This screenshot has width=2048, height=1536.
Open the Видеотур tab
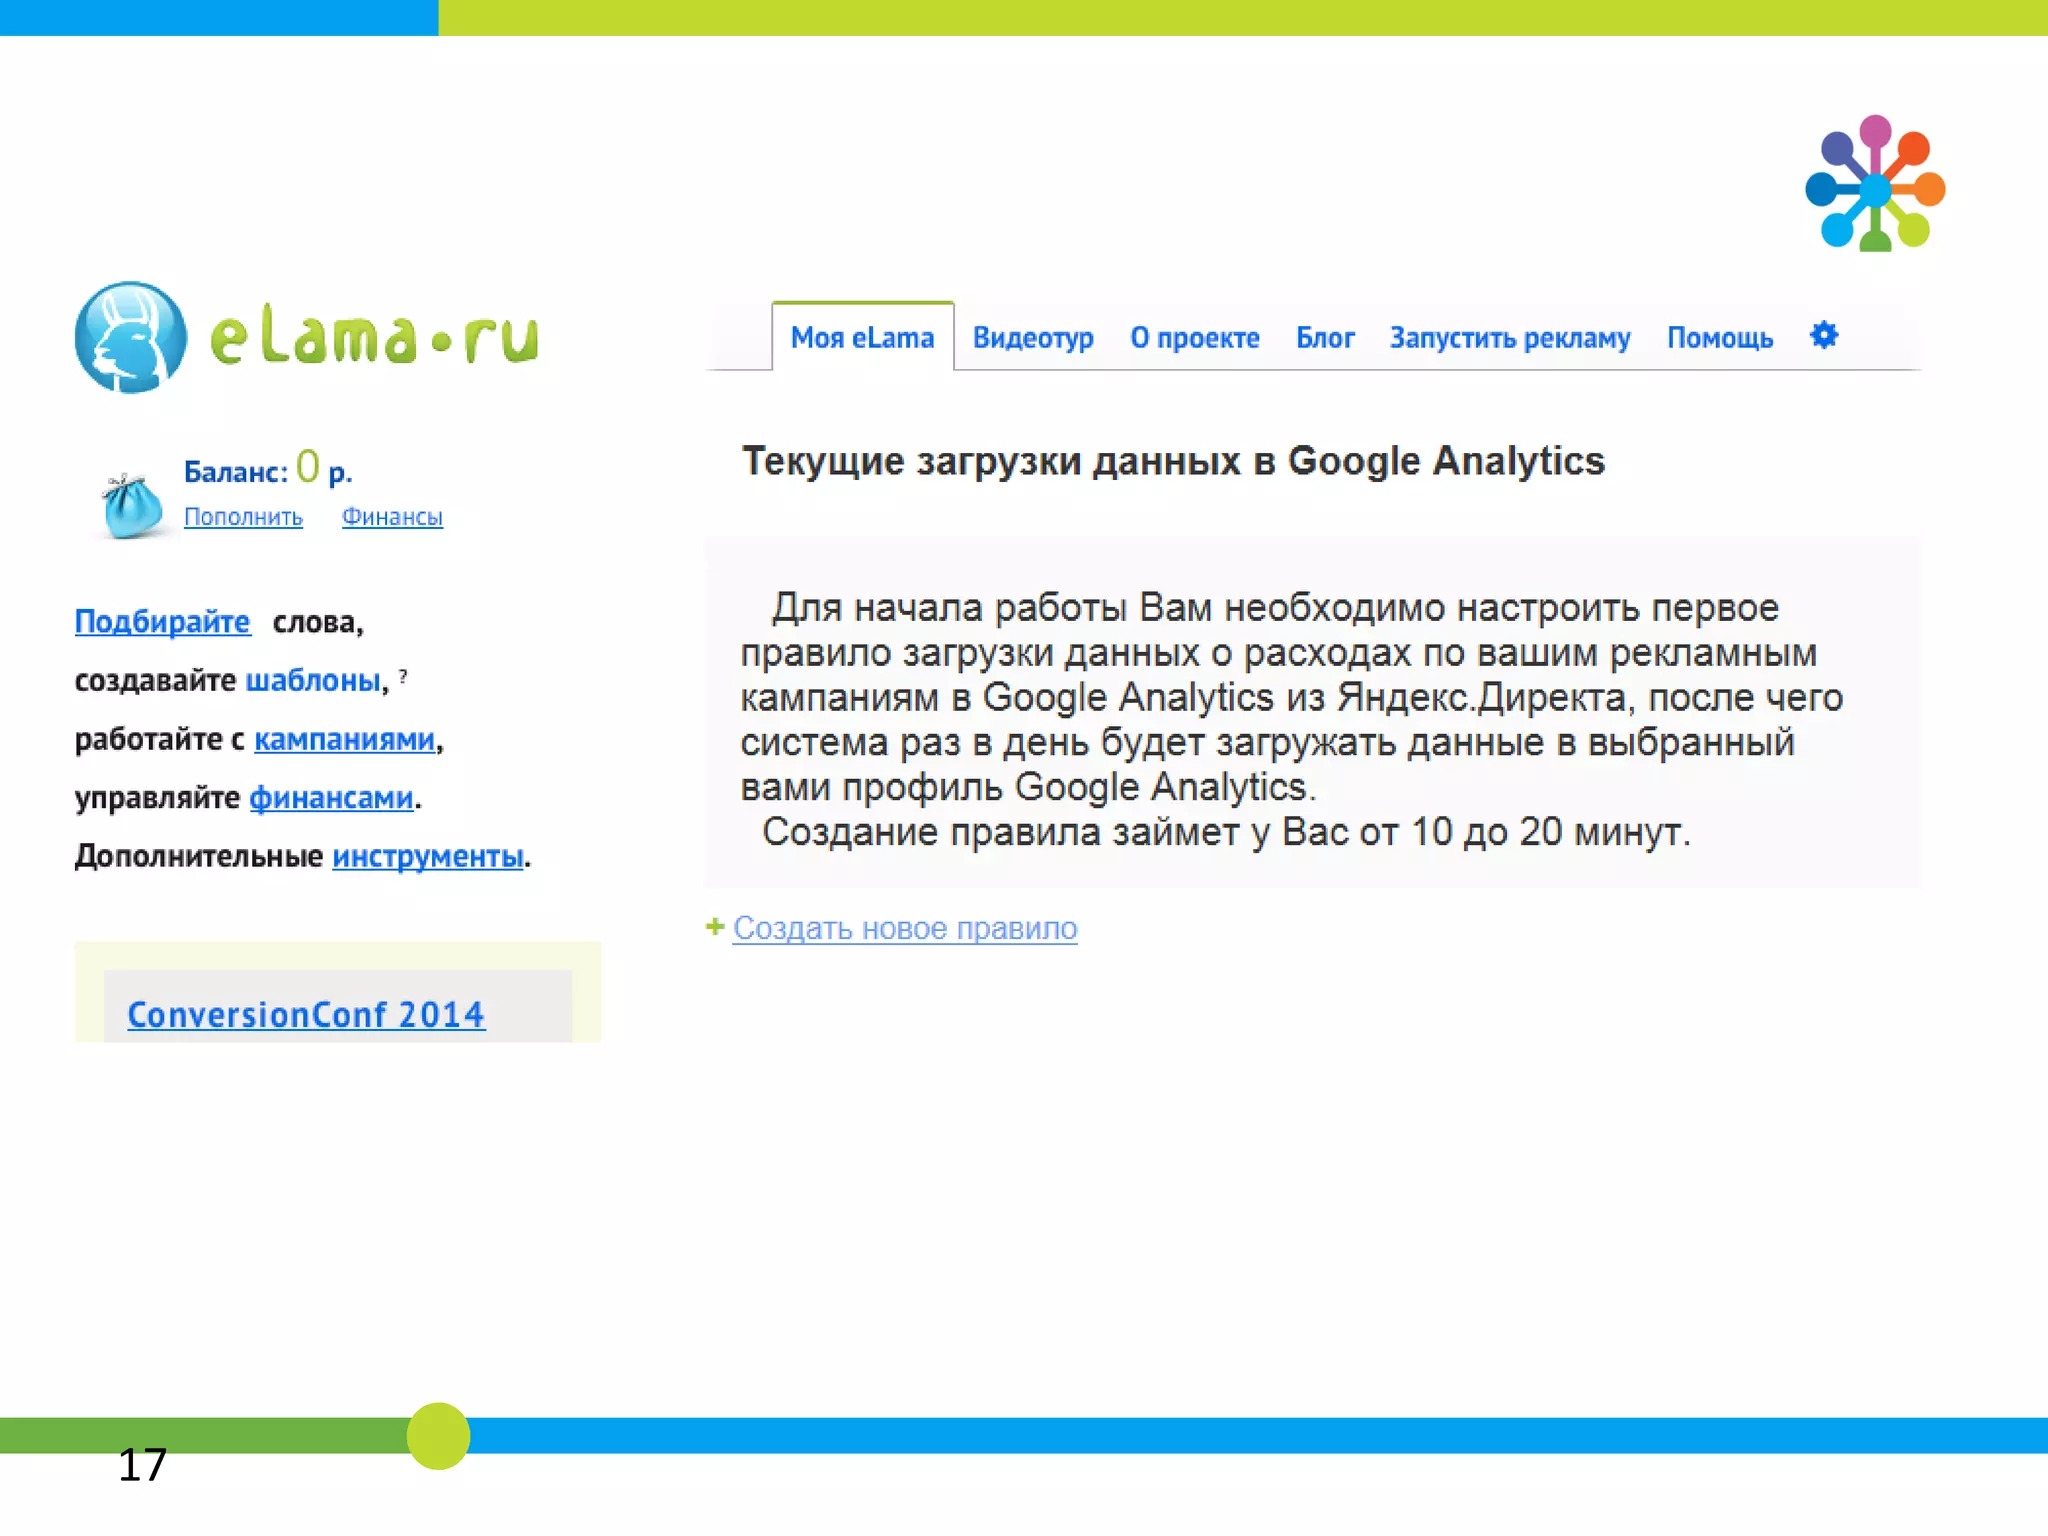(x=1033, y=338)
